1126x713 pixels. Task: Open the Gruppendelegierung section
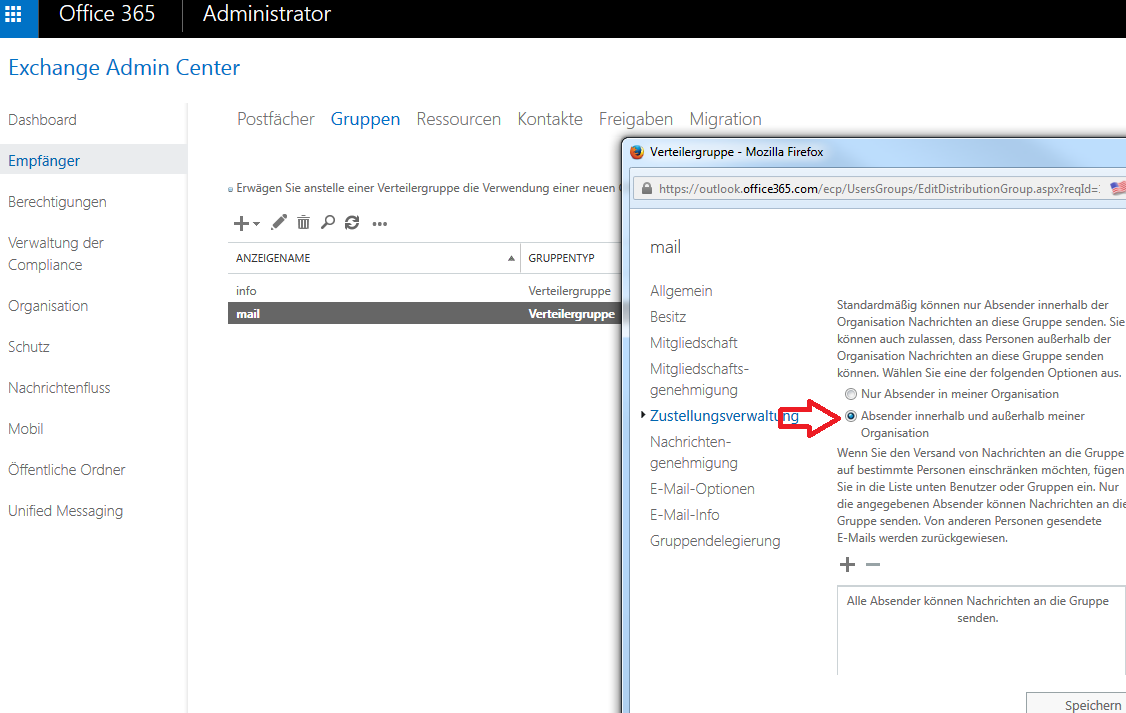[x=715, y=541]
